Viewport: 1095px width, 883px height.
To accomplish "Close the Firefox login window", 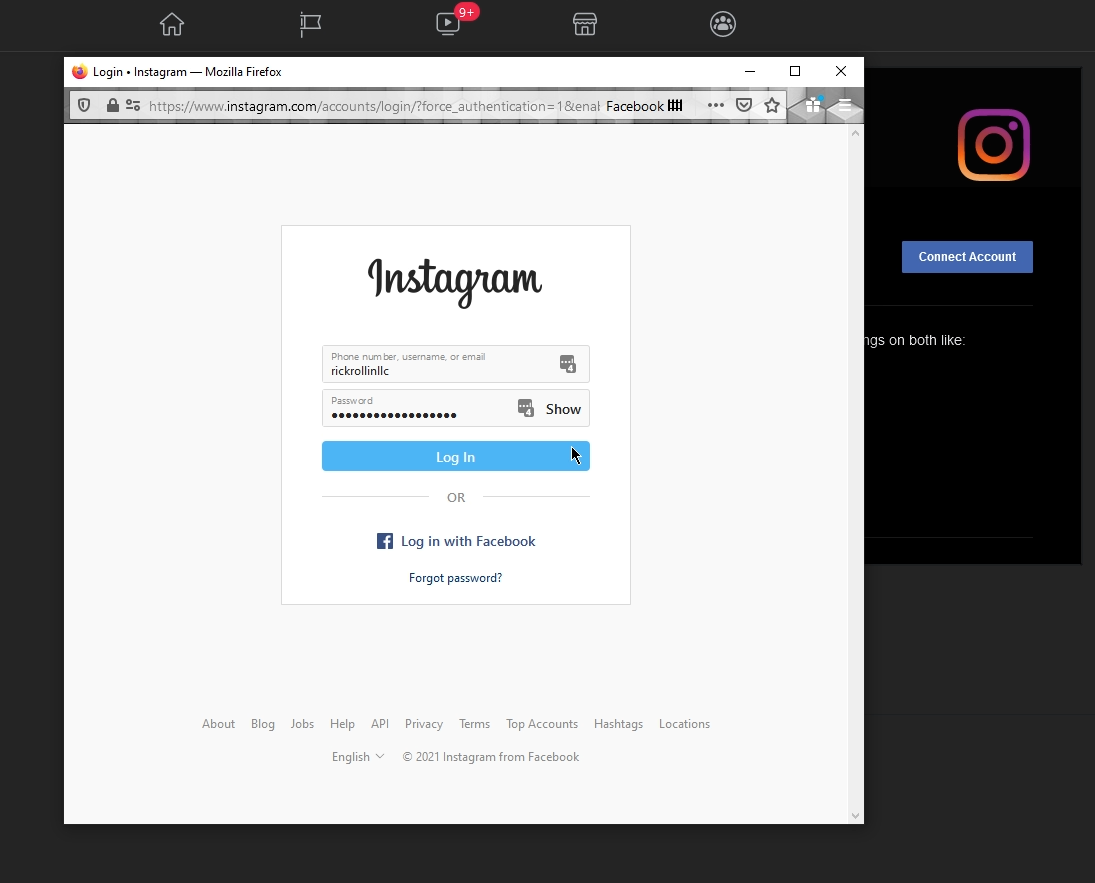I will click(x=841, y=71).
